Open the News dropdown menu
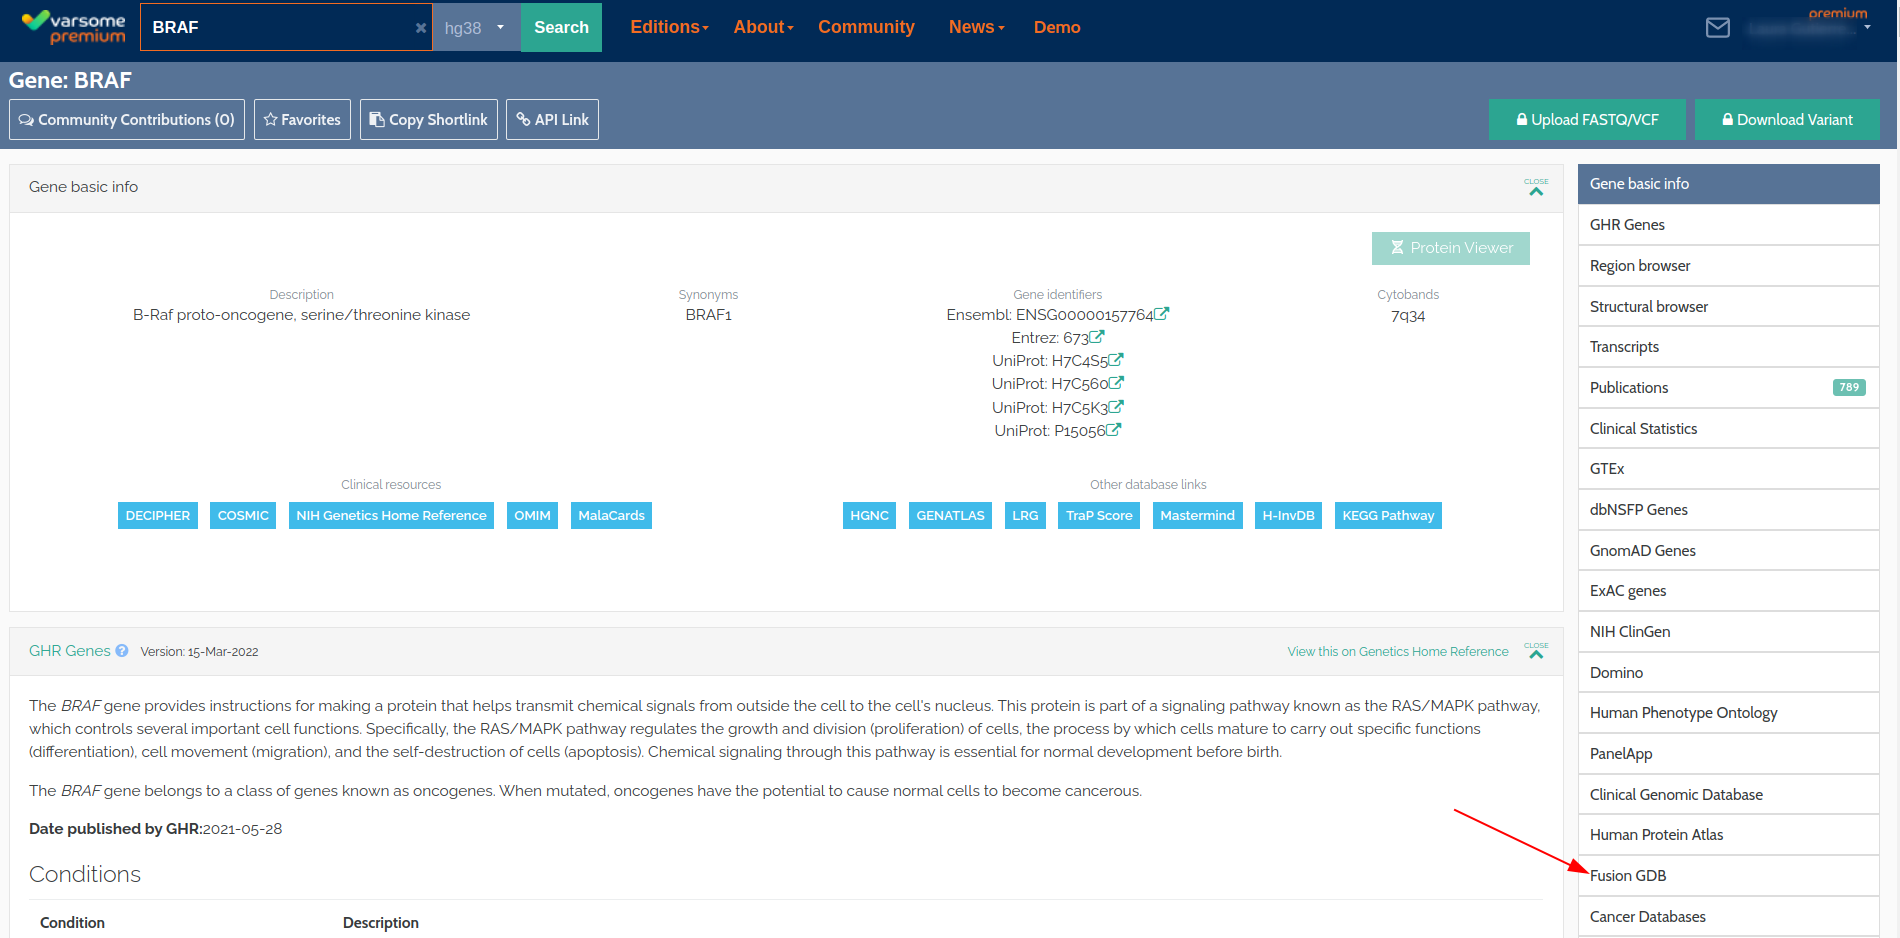The image size is (1900, 938). (x=976, y=28)
